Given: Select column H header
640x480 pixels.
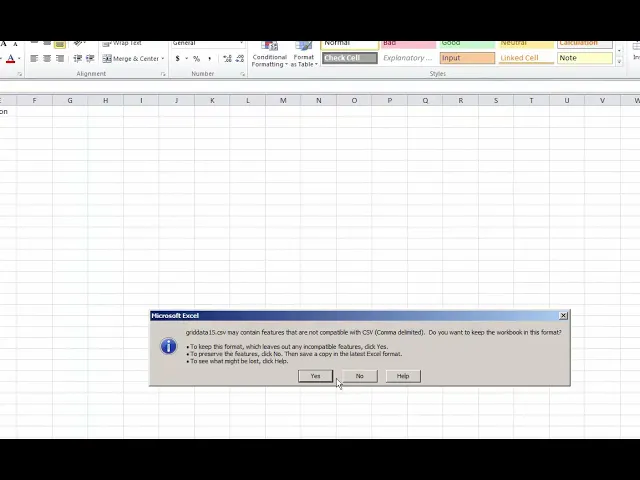Looking at the screenshot, I should [105, 100].
